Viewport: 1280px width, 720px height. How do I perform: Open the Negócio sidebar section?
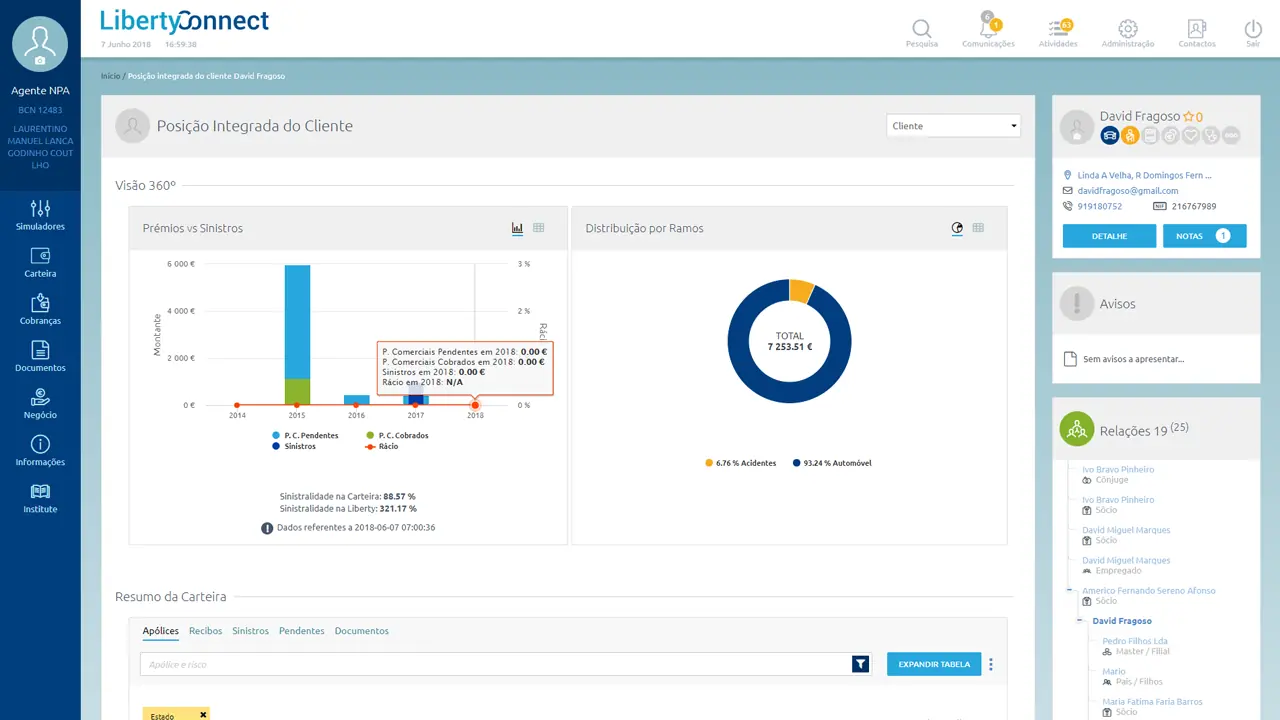coord(40,404)
